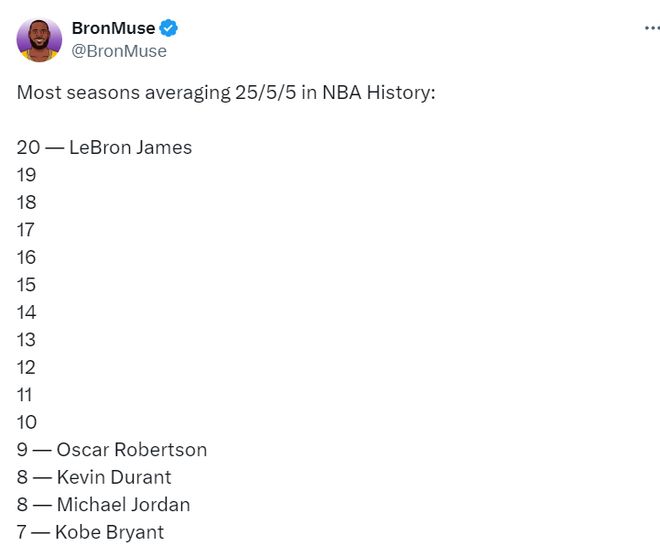Select the "8 — Michael Jordan" line
Viewport: 660px width, 546px height.
pyautogui.click(x=103, y=505)
